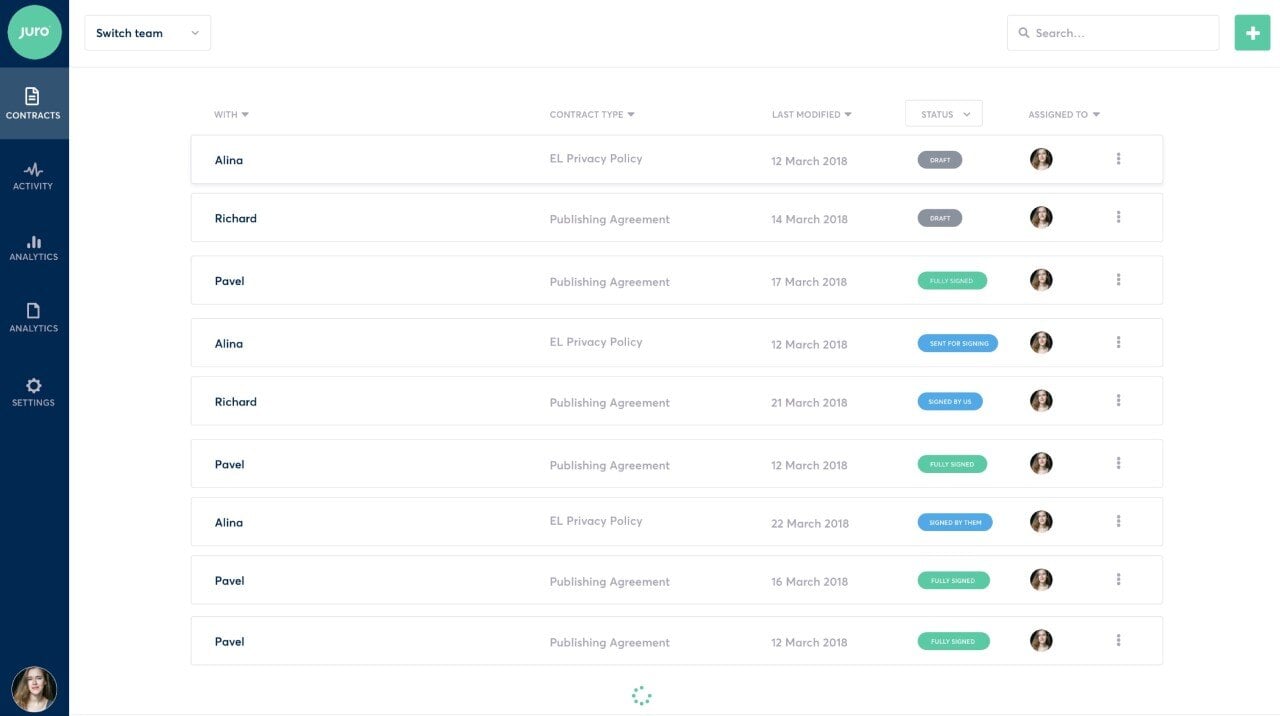Screen dimensions: 1280x716
Task: Select the Contracts document icon in sidebar
Action: (x=33, y=97)
